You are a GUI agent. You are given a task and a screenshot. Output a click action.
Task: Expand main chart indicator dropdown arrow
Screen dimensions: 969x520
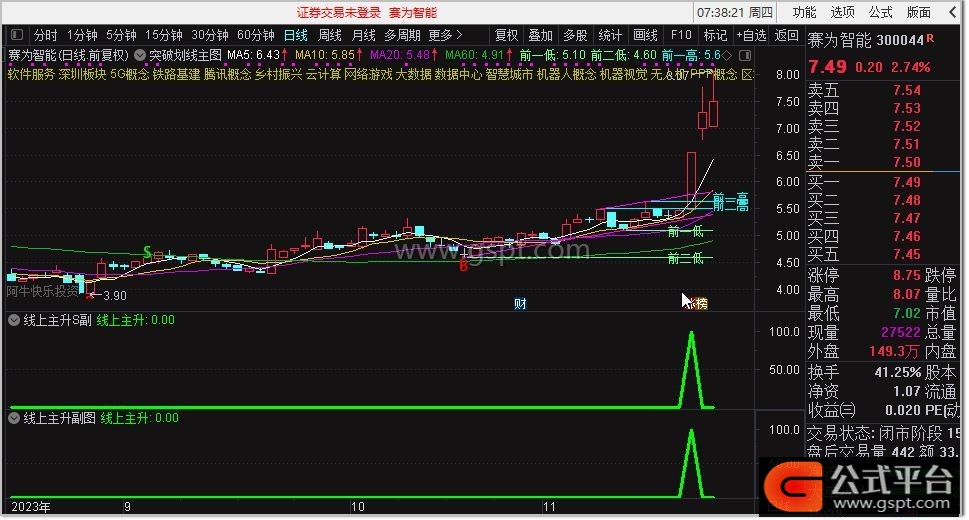tap(140, 55)
